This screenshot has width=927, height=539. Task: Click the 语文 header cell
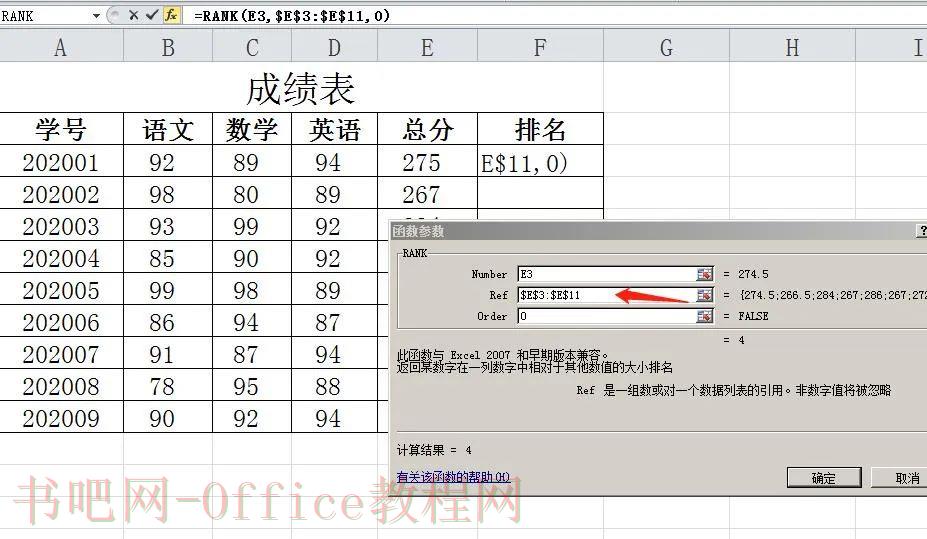pyautogui.click(x=168, y=129)
